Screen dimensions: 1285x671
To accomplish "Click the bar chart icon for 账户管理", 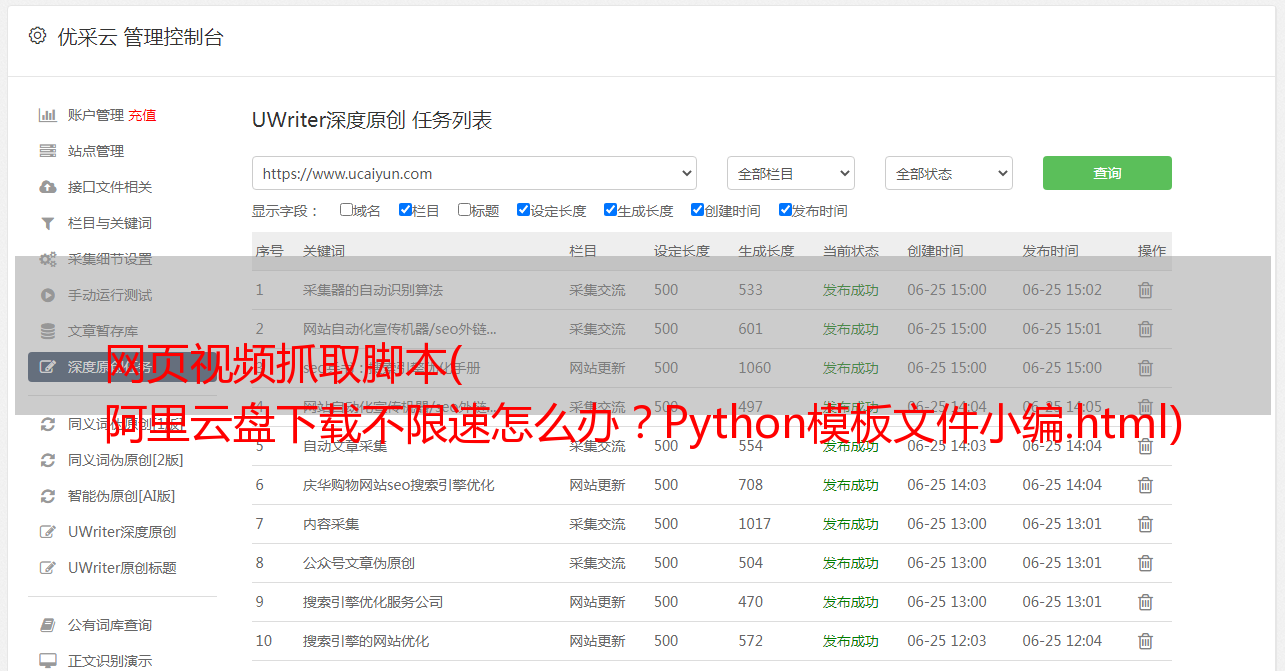I will (47, 115).
